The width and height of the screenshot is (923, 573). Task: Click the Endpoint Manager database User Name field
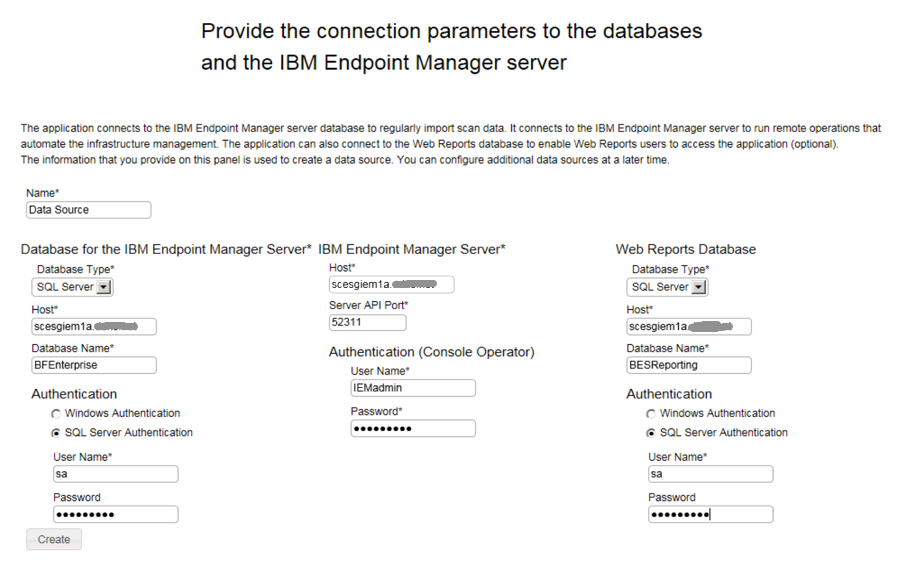pyautogui.click(x=115, y=474)
